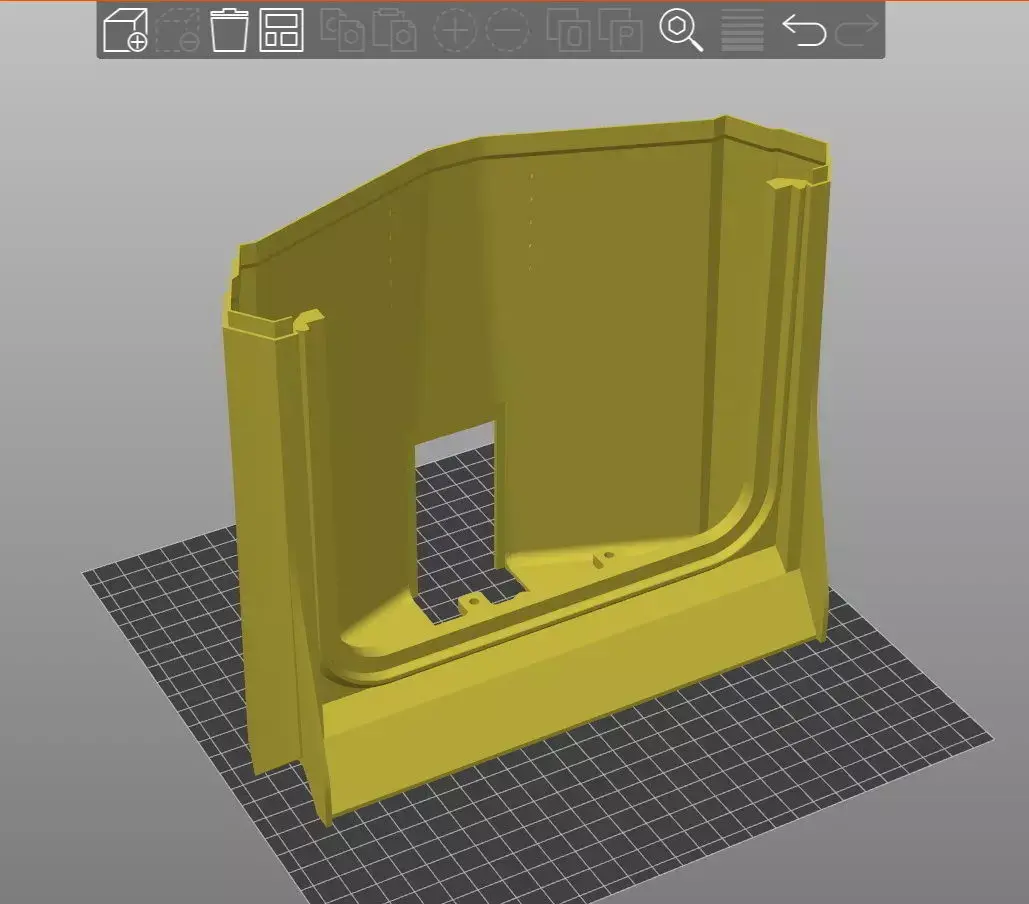Copy the selected object
The image size is (1029, 904).
345,32
